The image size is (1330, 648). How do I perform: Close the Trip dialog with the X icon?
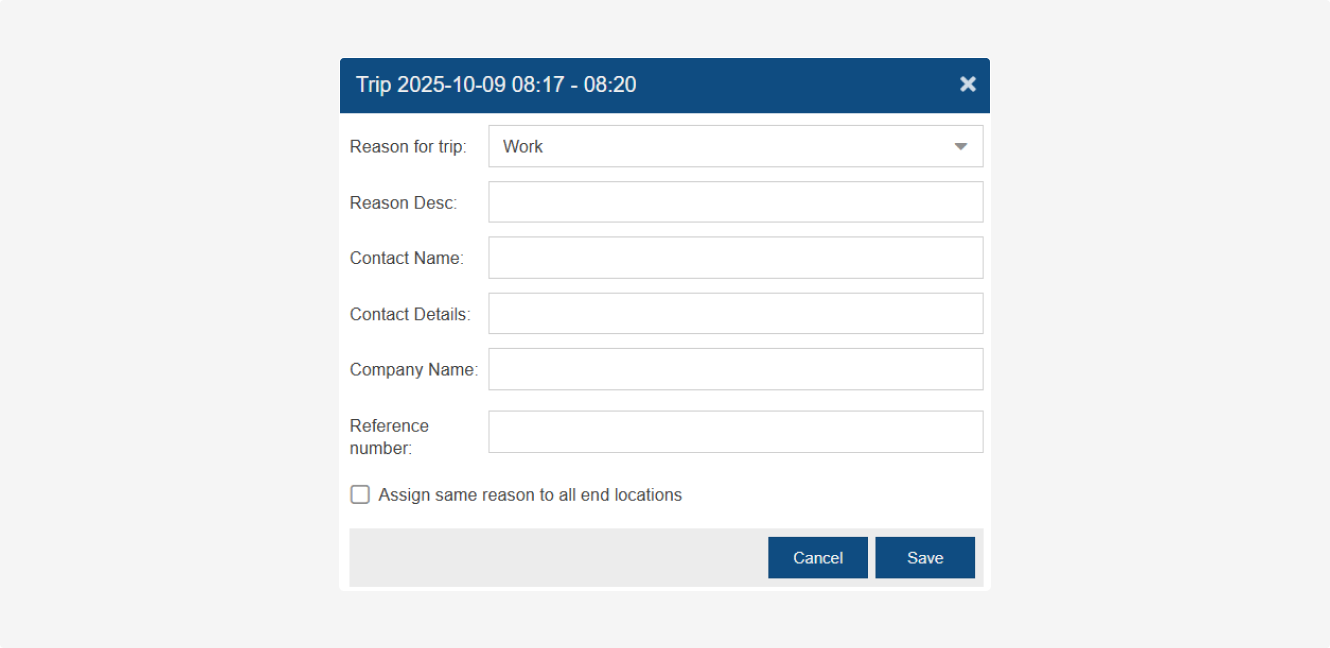[967, 85]
